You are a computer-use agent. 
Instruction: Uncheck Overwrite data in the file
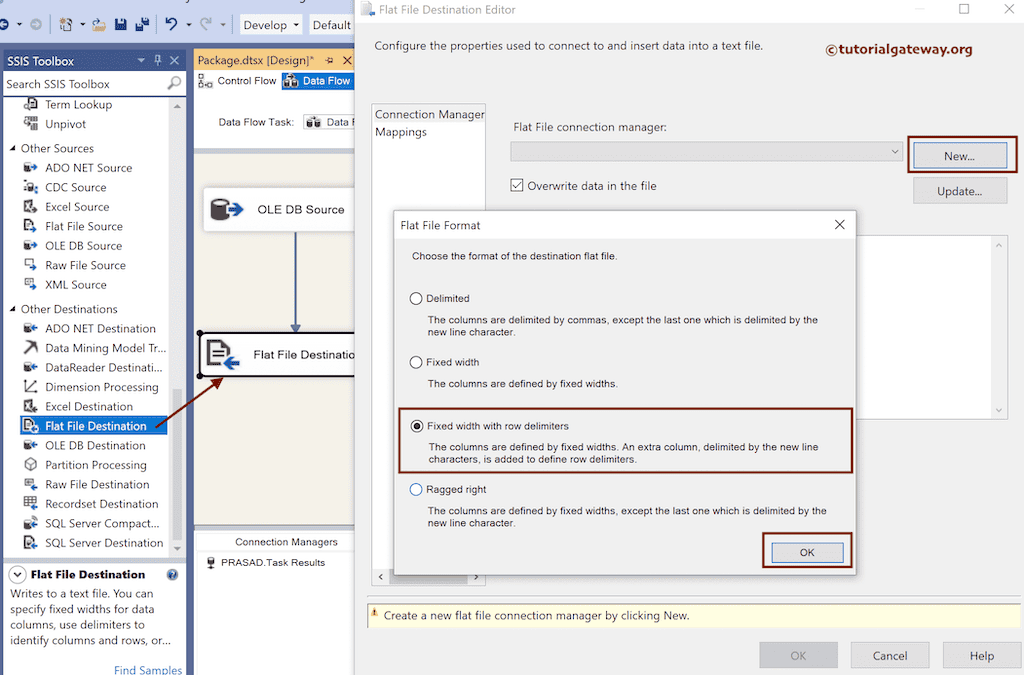coord(517,185)
